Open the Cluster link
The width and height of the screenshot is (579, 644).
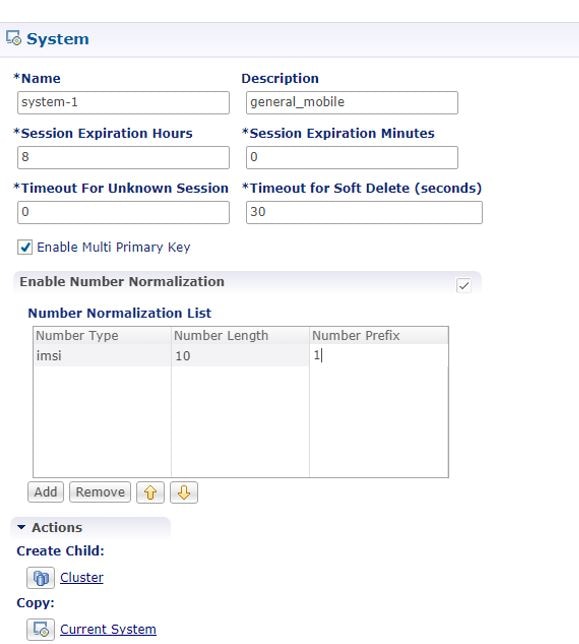(x=82, y=577)
